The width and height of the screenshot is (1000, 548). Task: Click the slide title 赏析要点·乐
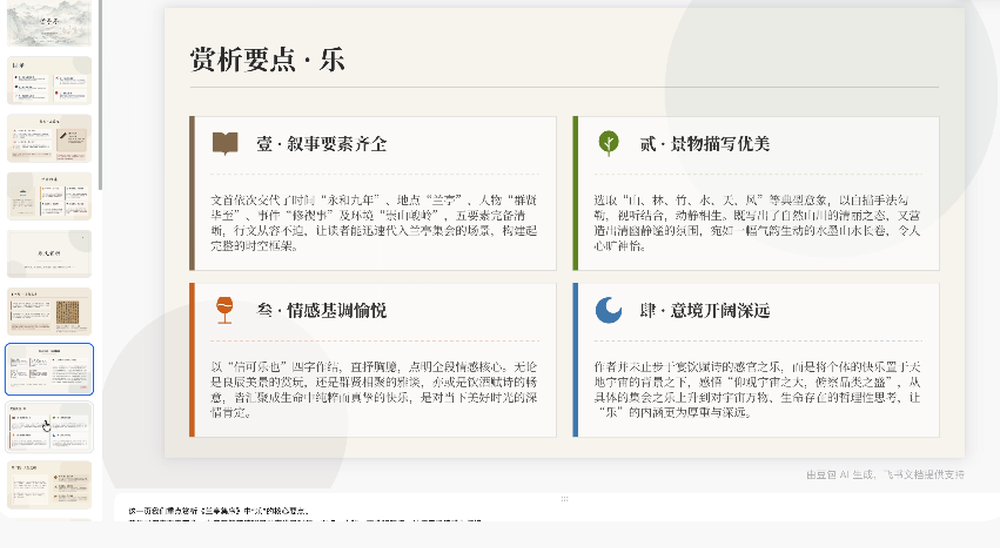(267, 60)
